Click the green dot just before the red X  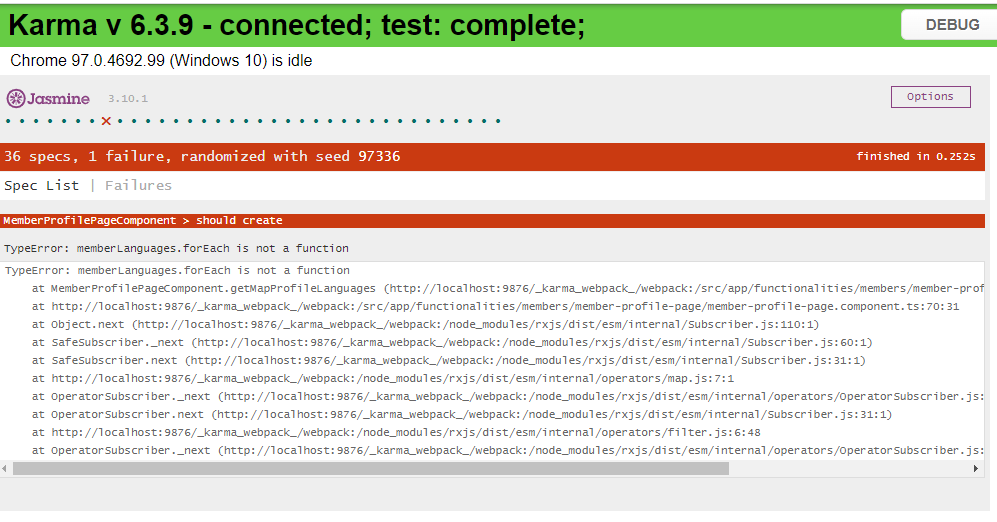point(92,122)
